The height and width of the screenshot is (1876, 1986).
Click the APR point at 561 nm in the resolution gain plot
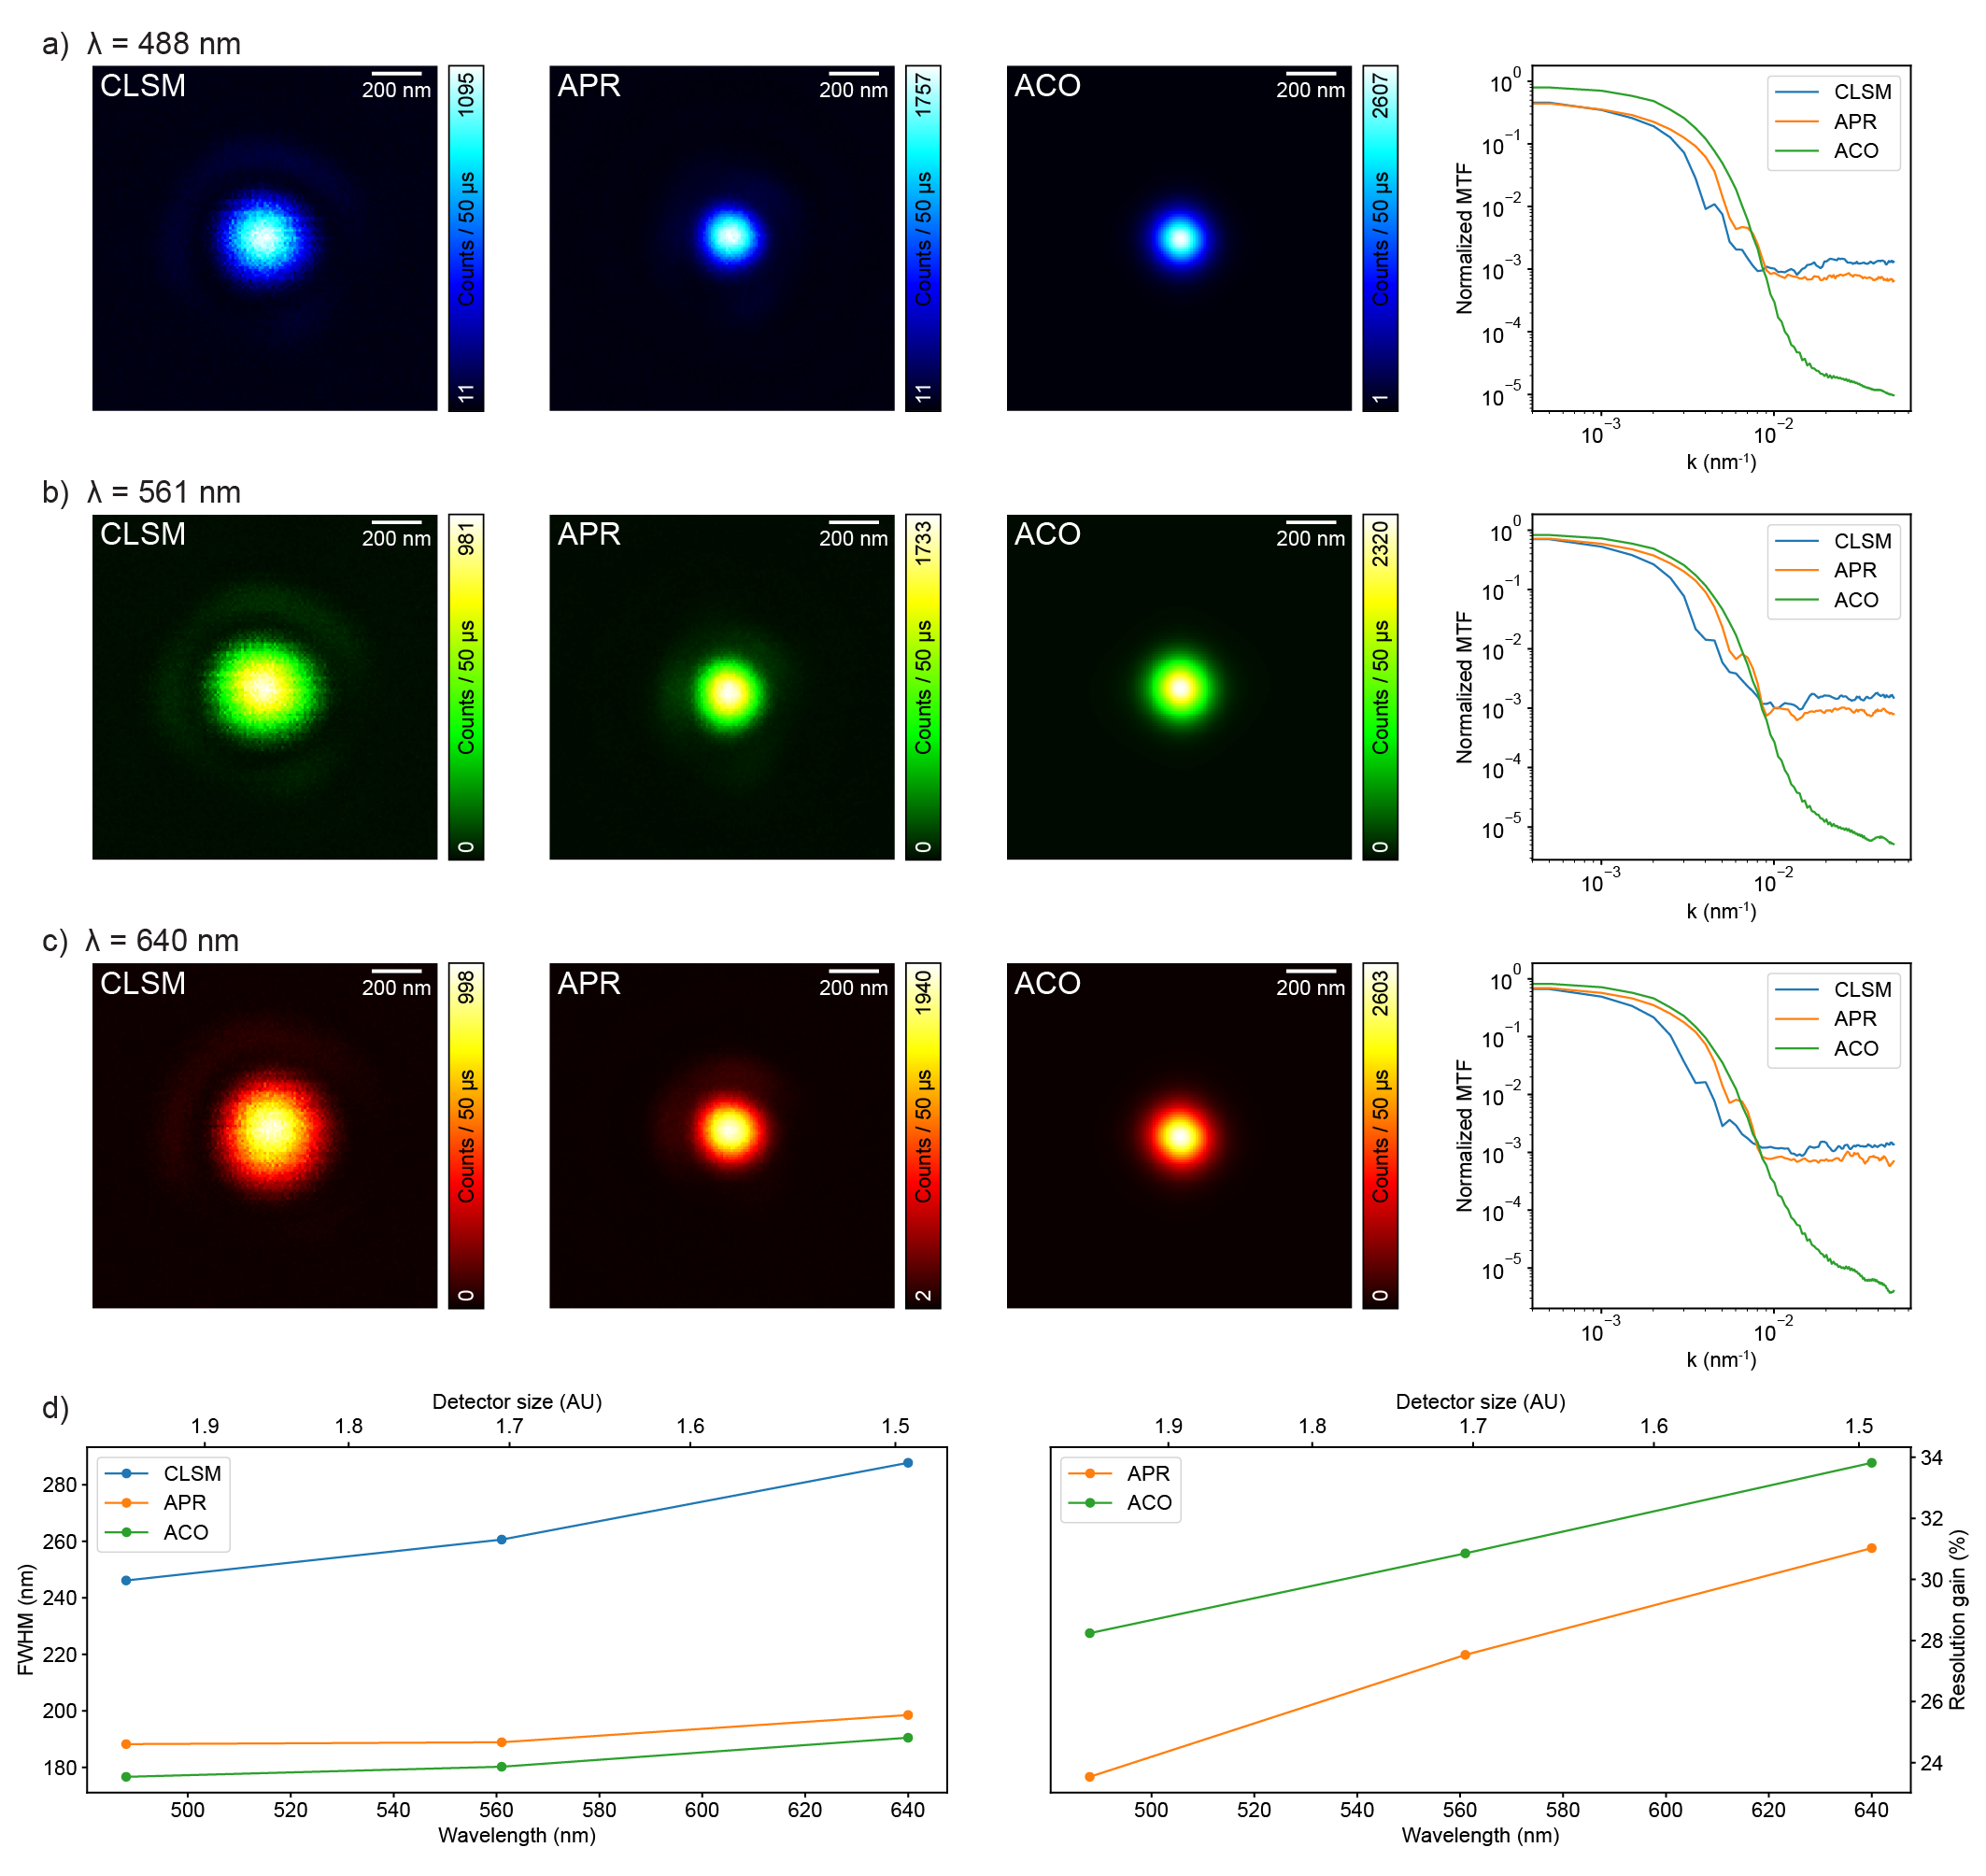tap(1465, 1655)
